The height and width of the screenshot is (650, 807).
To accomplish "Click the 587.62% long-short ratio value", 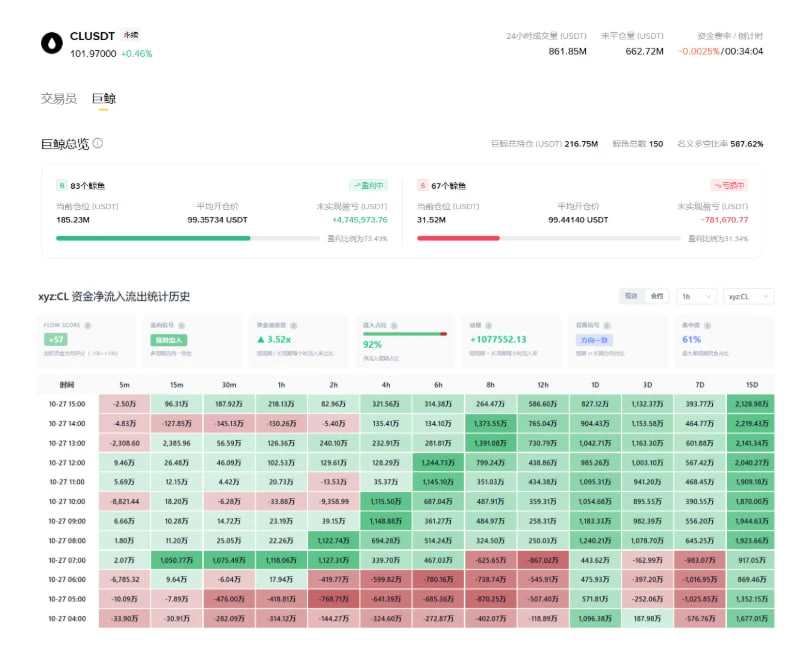I will pos(746,144).
